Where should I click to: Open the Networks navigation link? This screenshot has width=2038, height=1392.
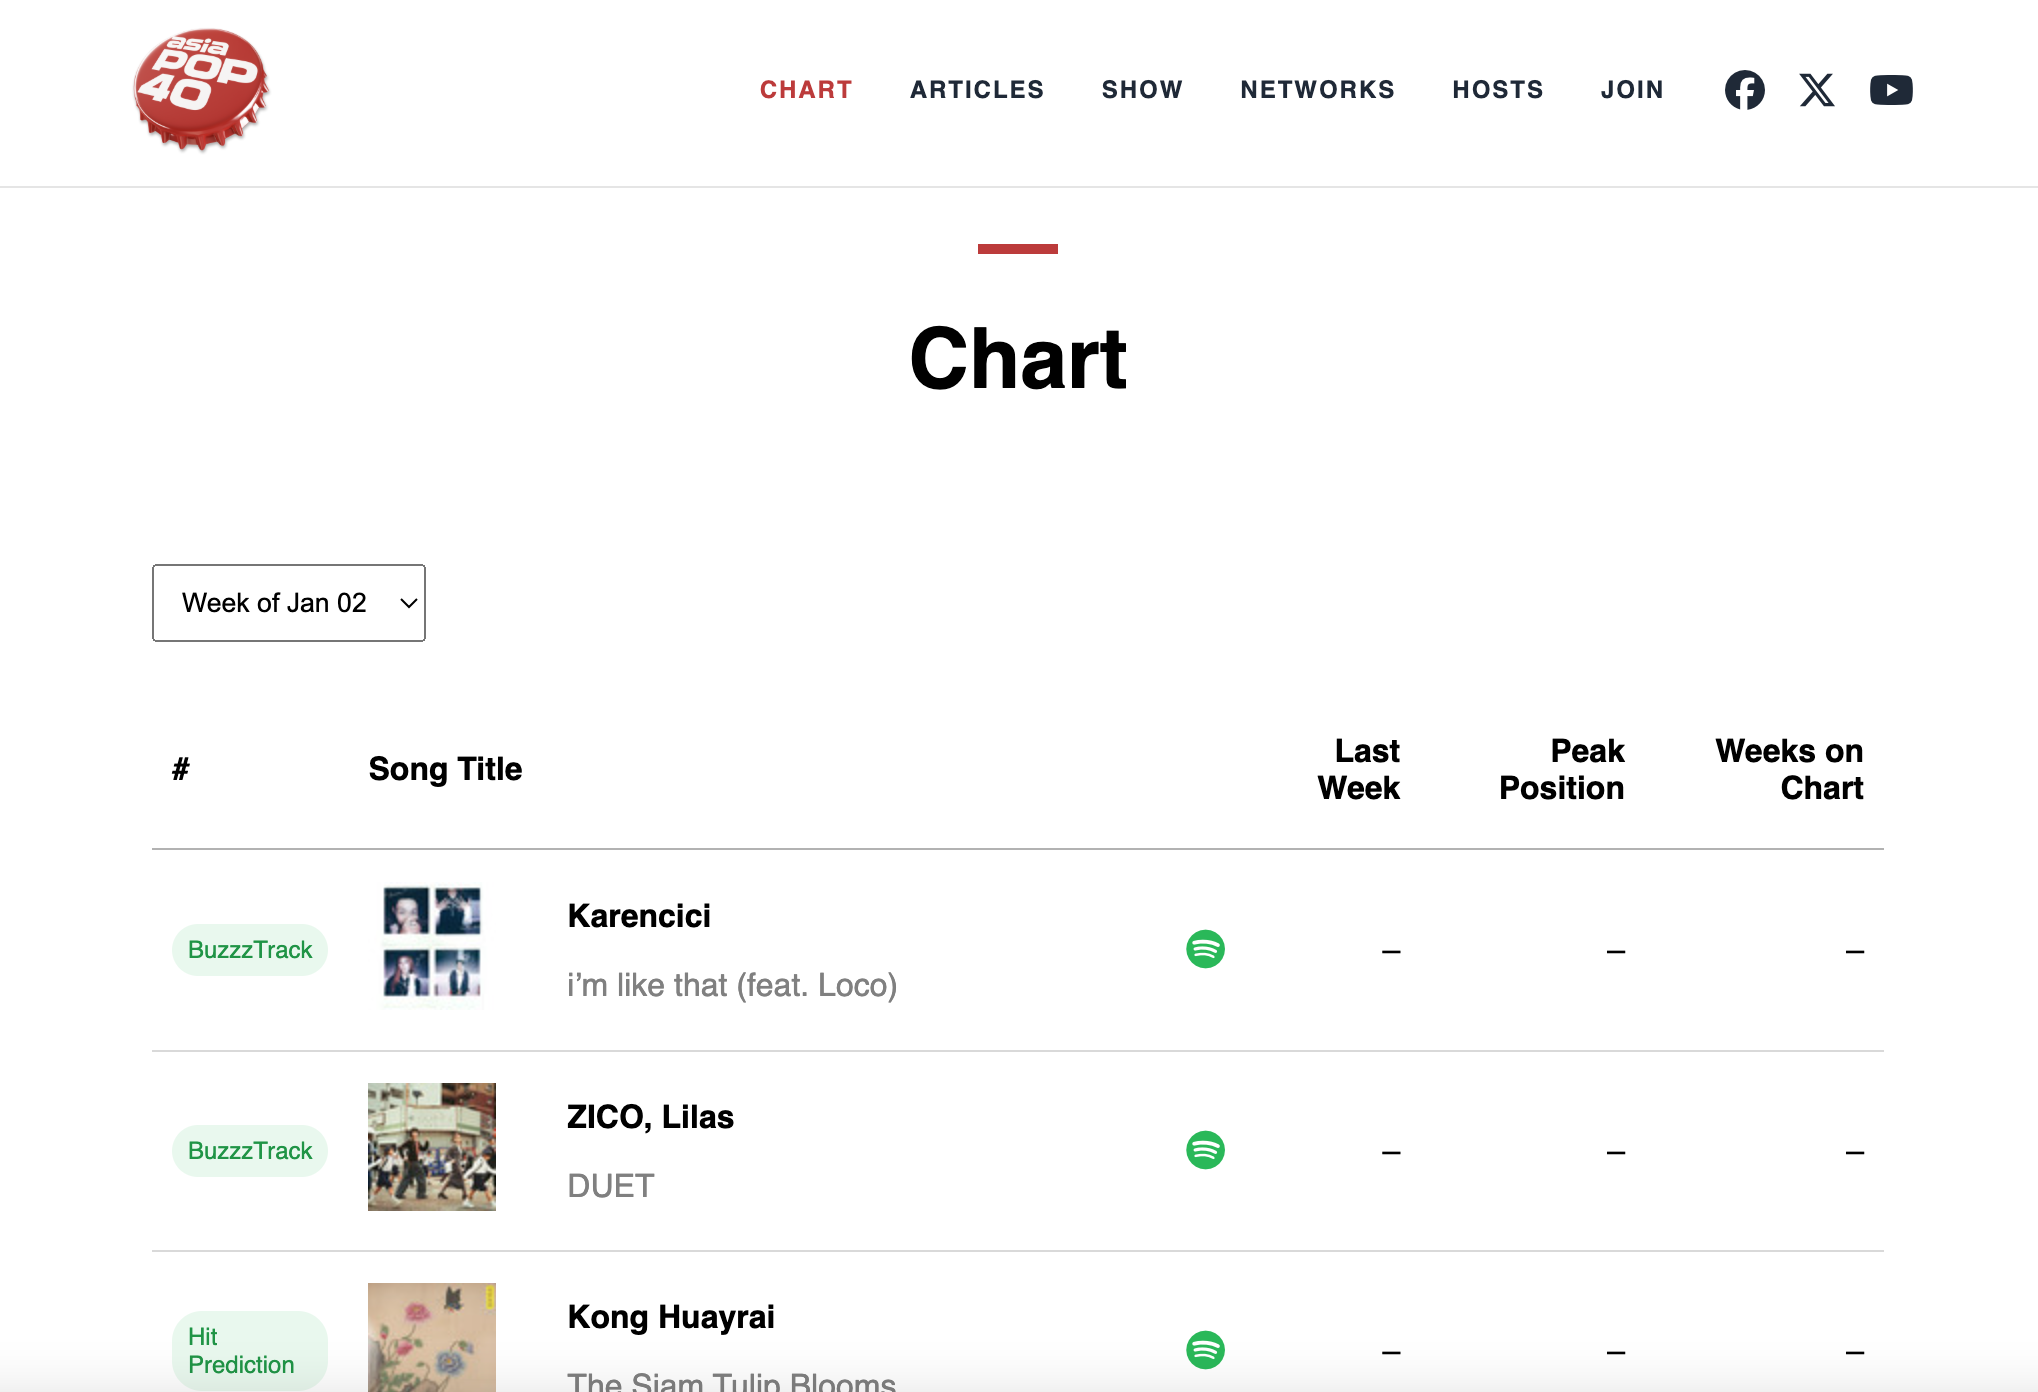1317,90
